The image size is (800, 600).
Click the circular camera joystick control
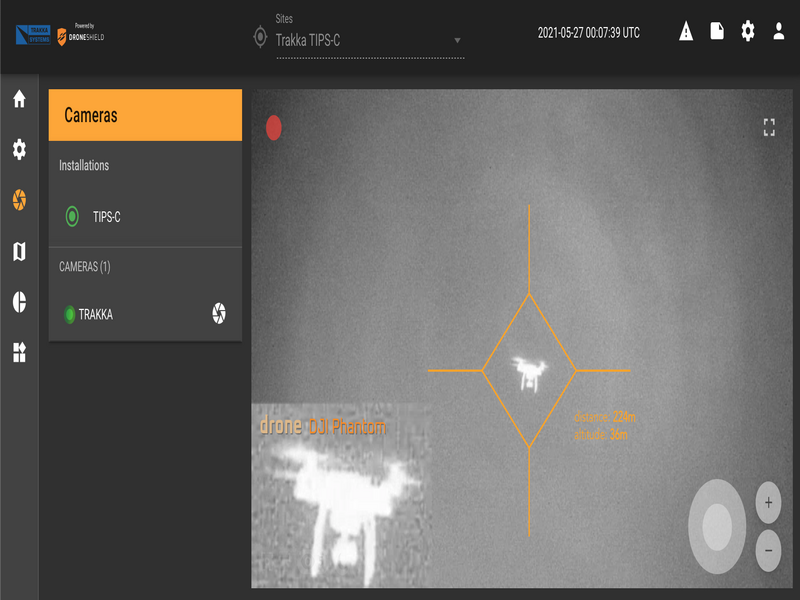click(717, 527)
